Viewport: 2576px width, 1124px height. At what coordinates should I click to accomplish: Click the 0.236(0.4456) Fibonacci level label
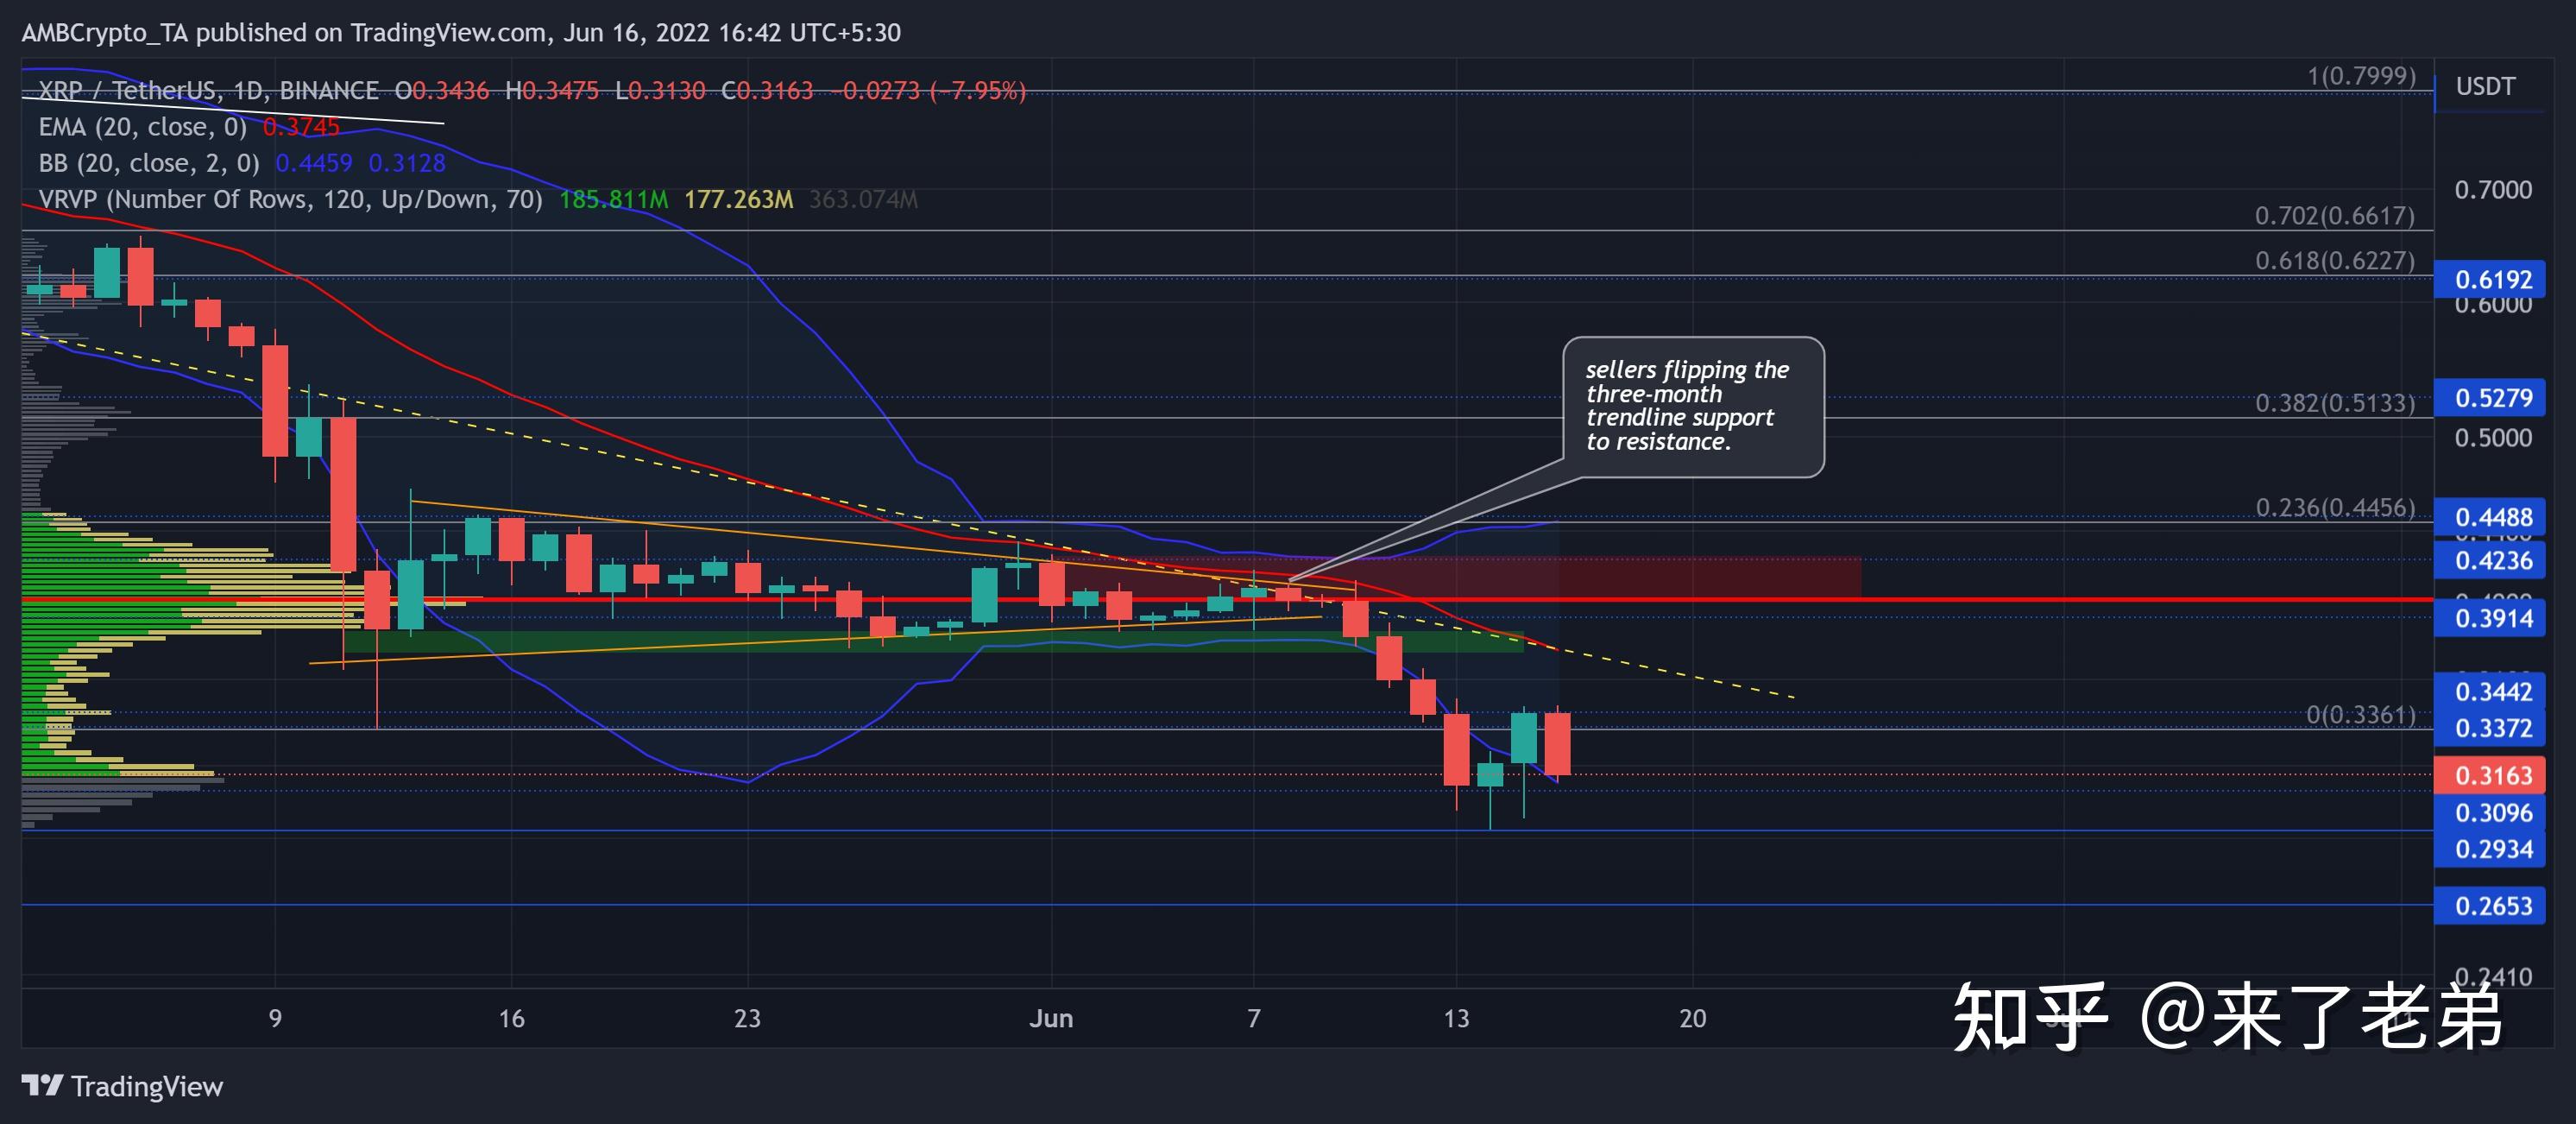point(2334,507)
